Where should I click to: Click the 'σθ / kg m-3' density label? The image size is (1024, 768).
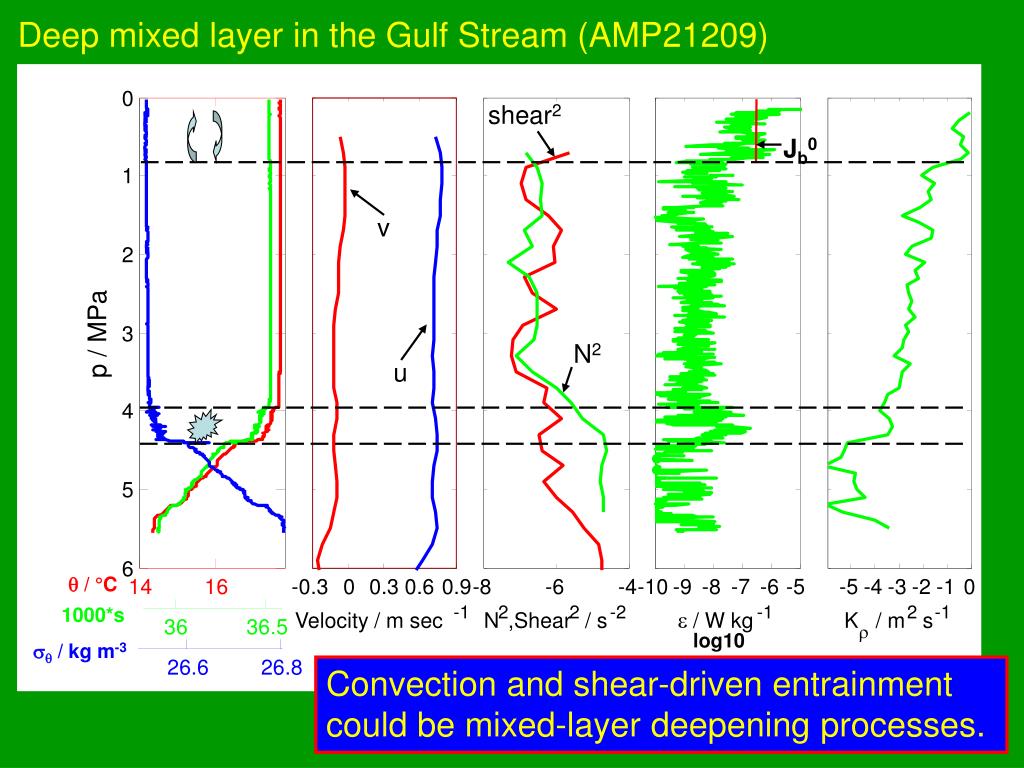pyautogui.click(x=80, y=652)
